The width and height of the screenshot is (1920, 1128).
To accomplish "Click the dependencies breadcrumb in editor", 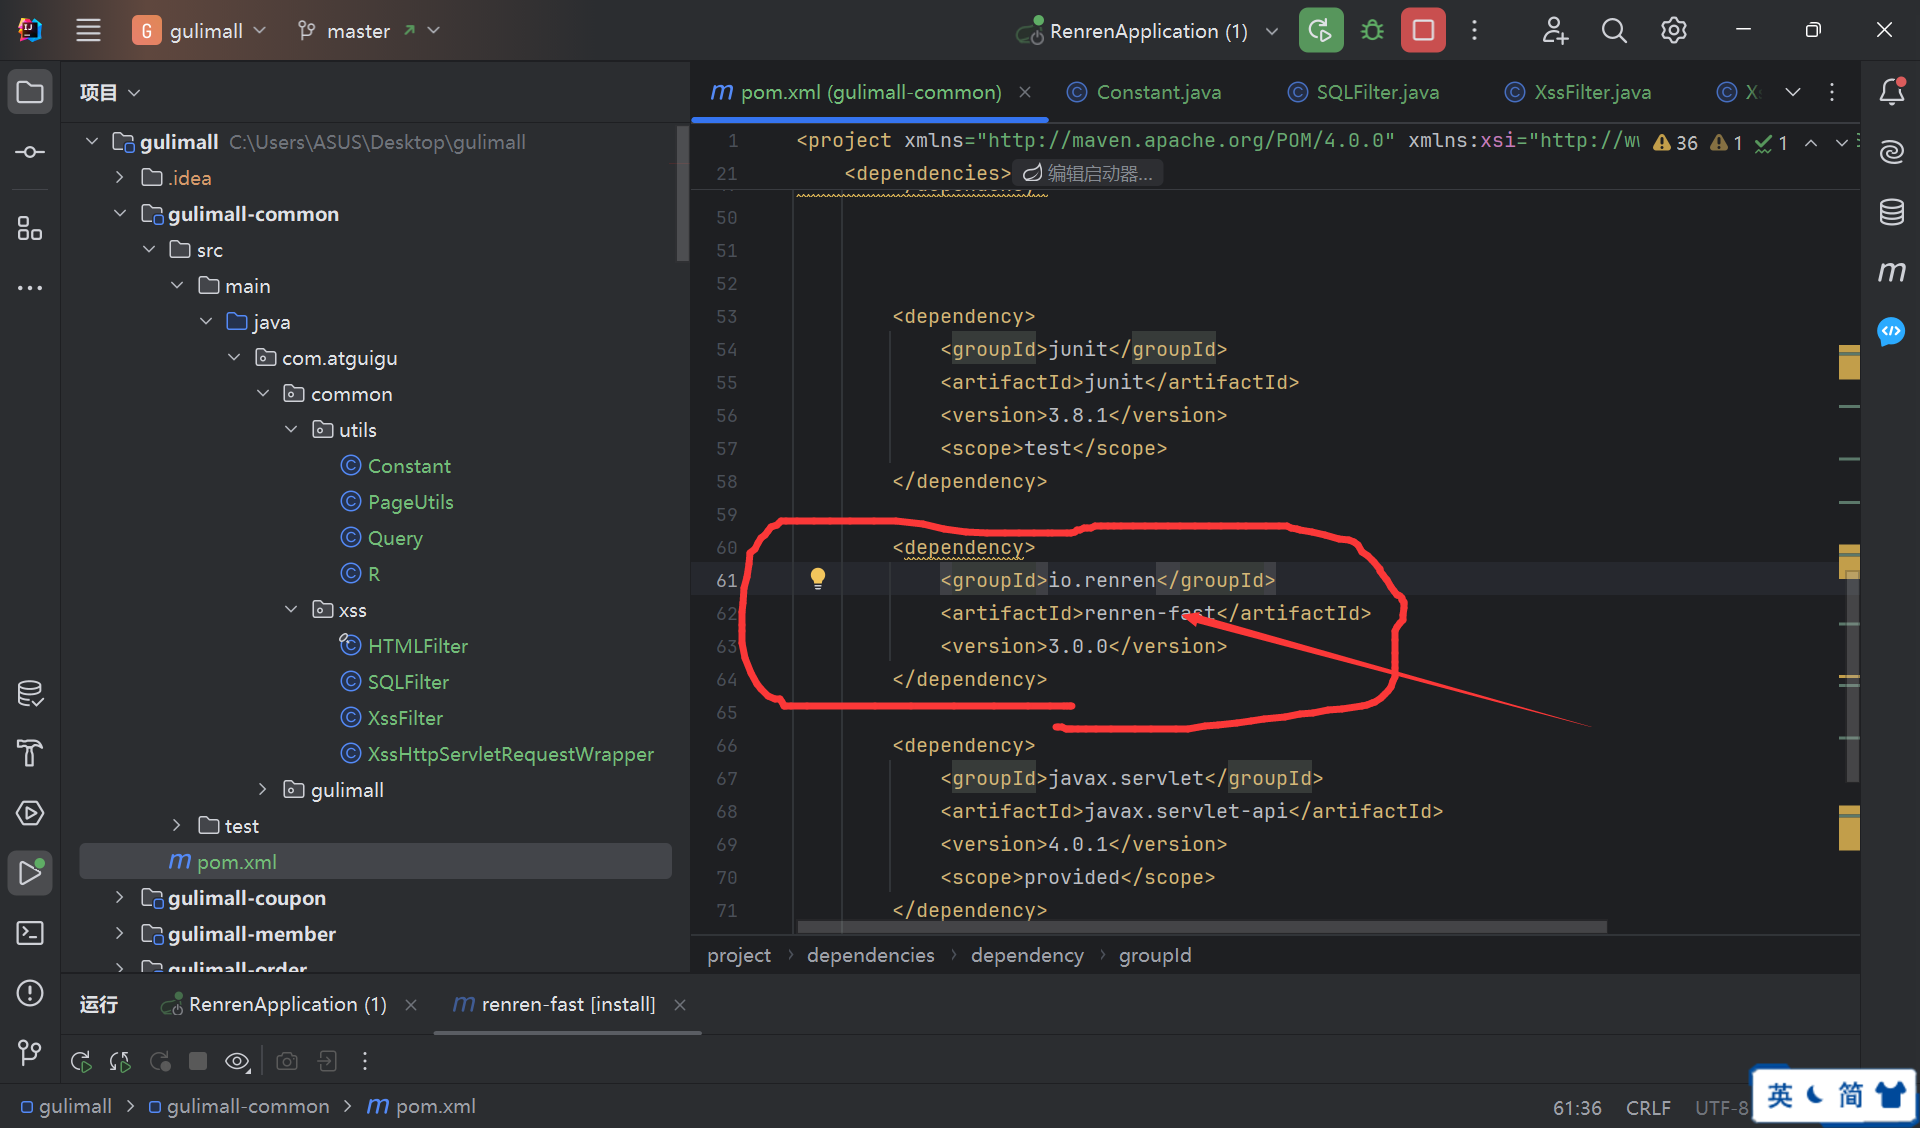I will pyautogui.click(x=870, y=955).
